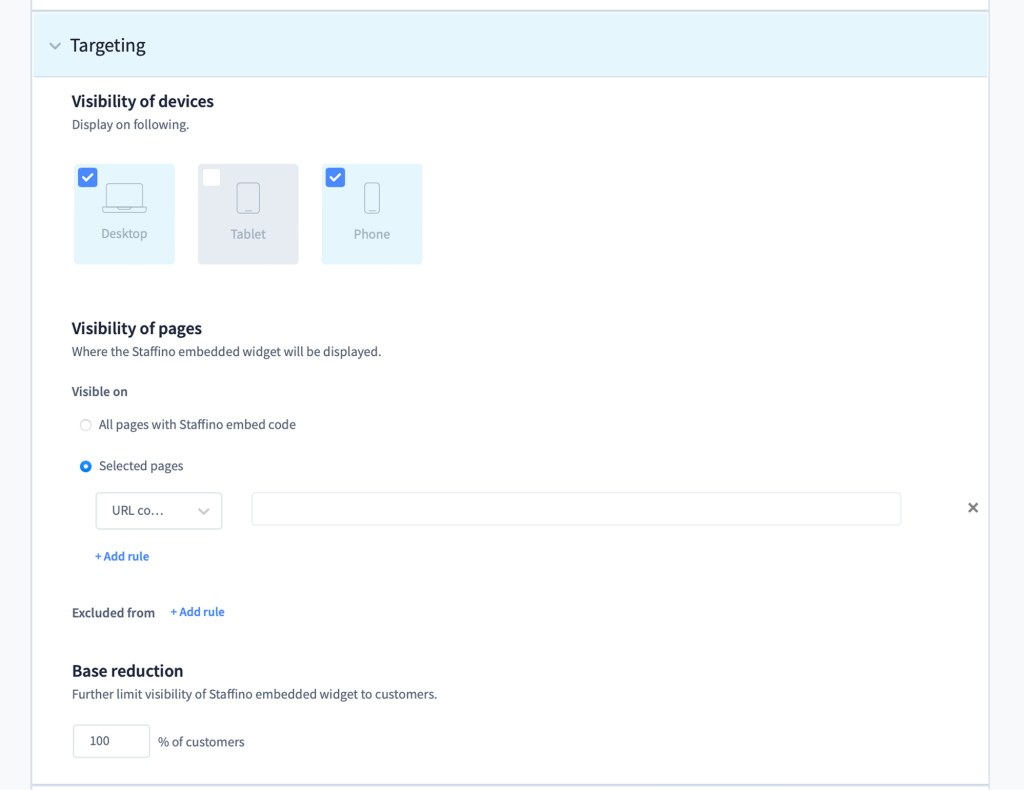Click the 'Display on following.' text
1024x790 pixels.
click(x=130, y=124)
